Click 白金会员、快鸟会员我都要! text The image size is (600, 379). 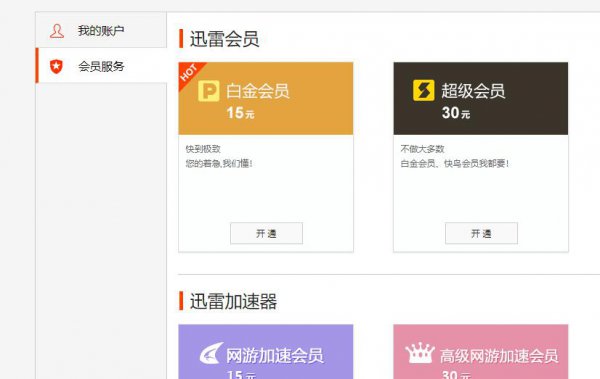[x=455, y=164]
